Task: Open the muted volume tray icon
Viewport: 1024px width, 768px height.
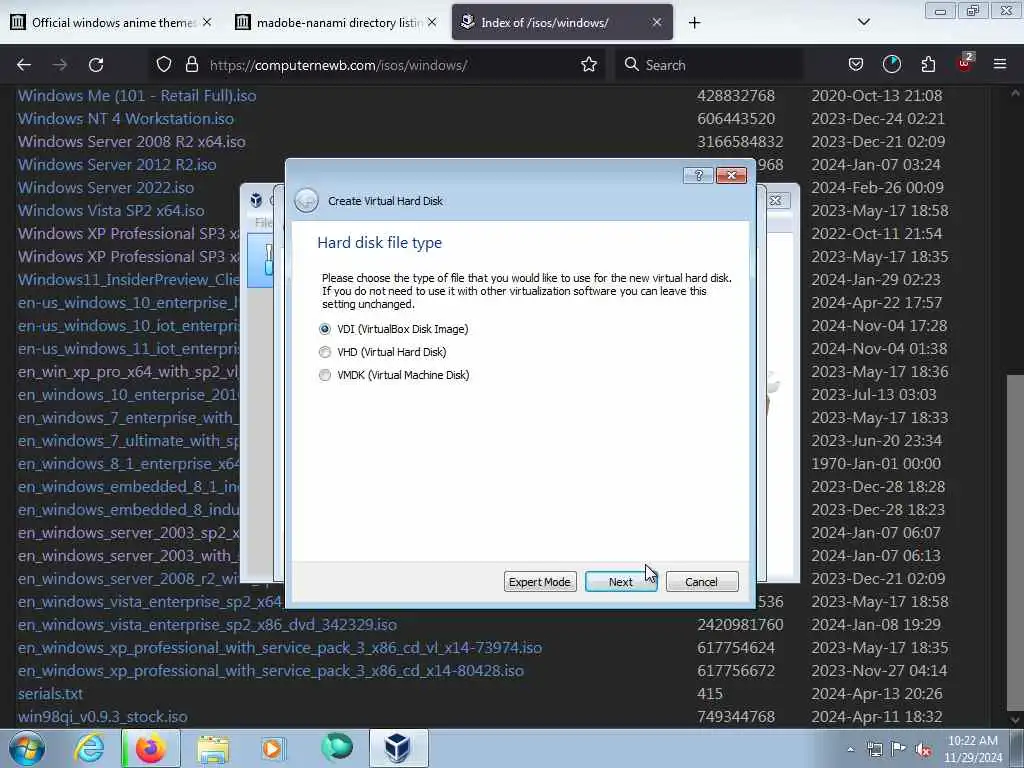Action: (x=923, y=750)
